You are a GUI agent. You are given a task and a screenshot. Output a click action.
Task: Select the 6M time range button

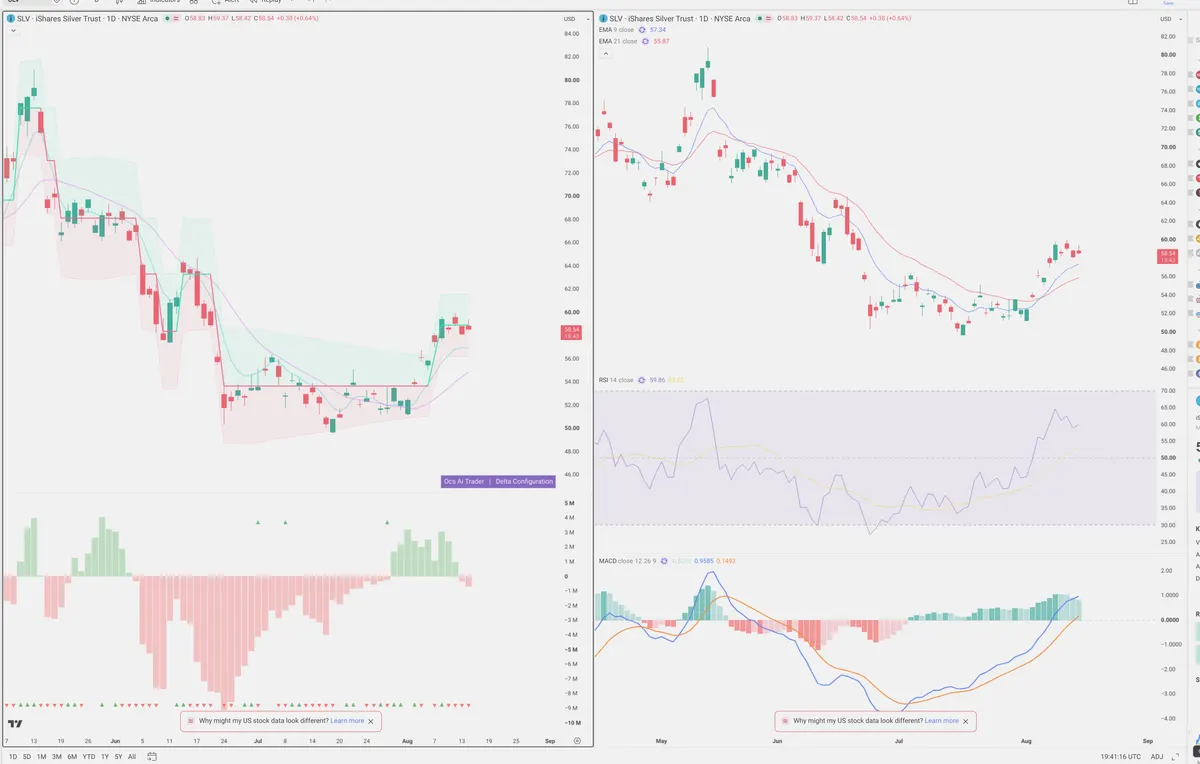click(72, 756)
